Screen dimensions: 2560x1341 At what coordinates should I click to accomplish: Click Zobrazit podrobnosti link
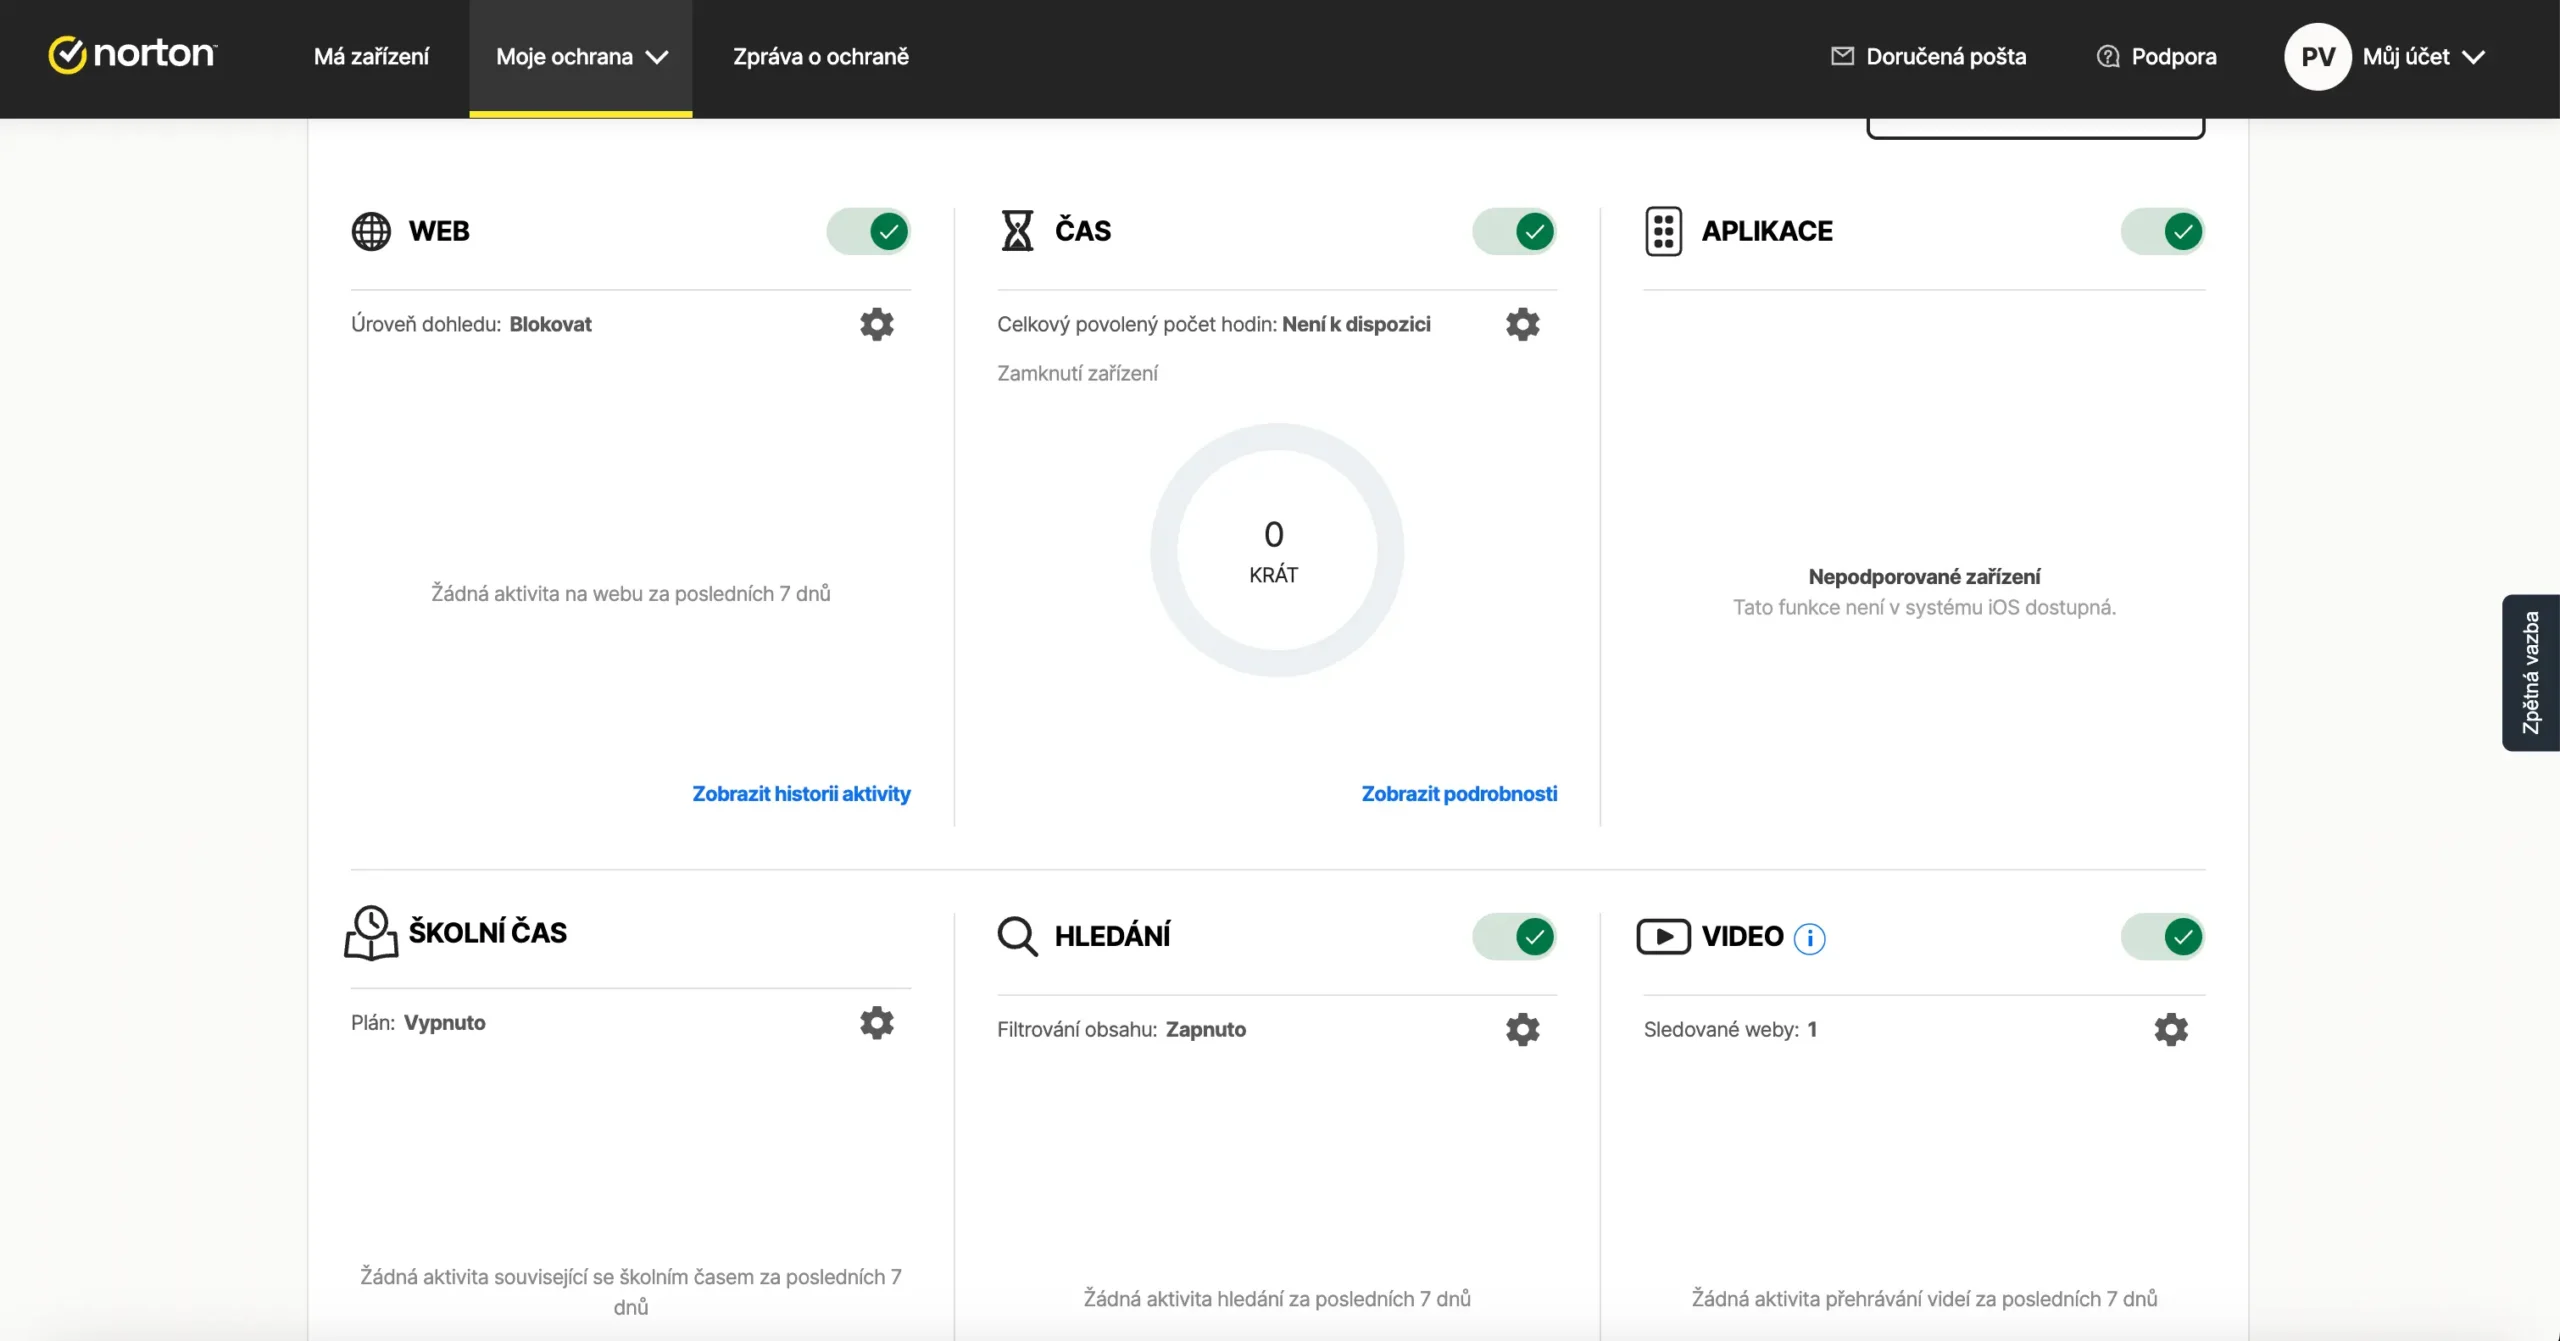click(x=1458, y=793)
